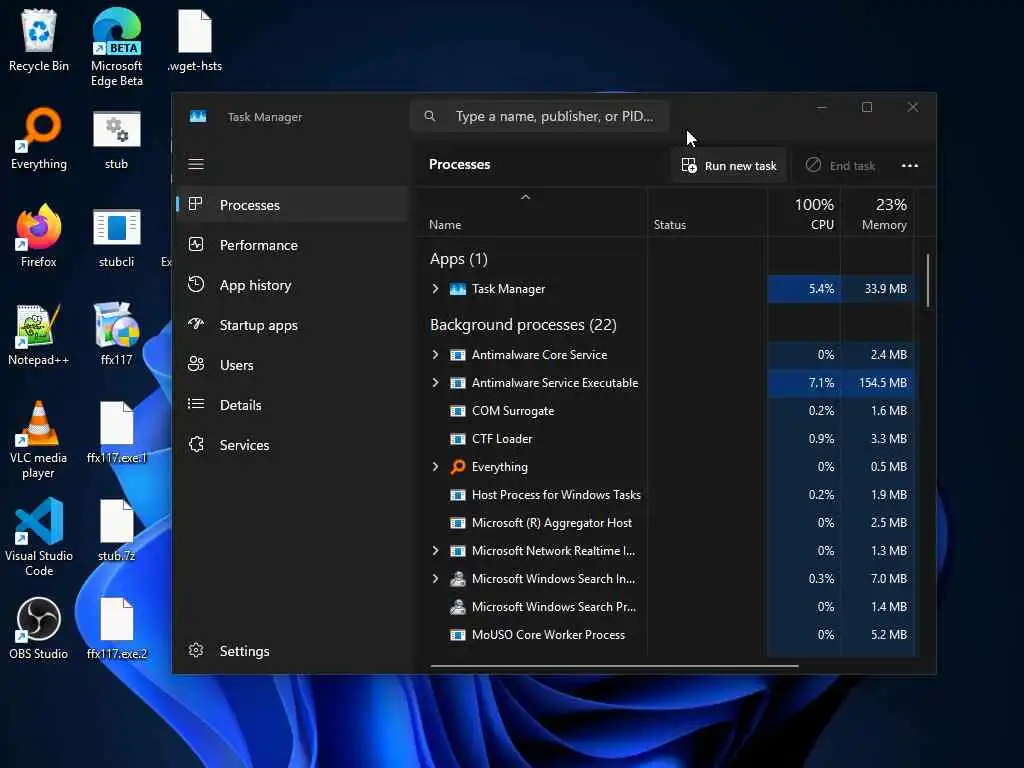Image resolution: width=1024 pixels, height=768 pixels.
Task: Click the Startup apps gauge icon
Action: [195, 324]
